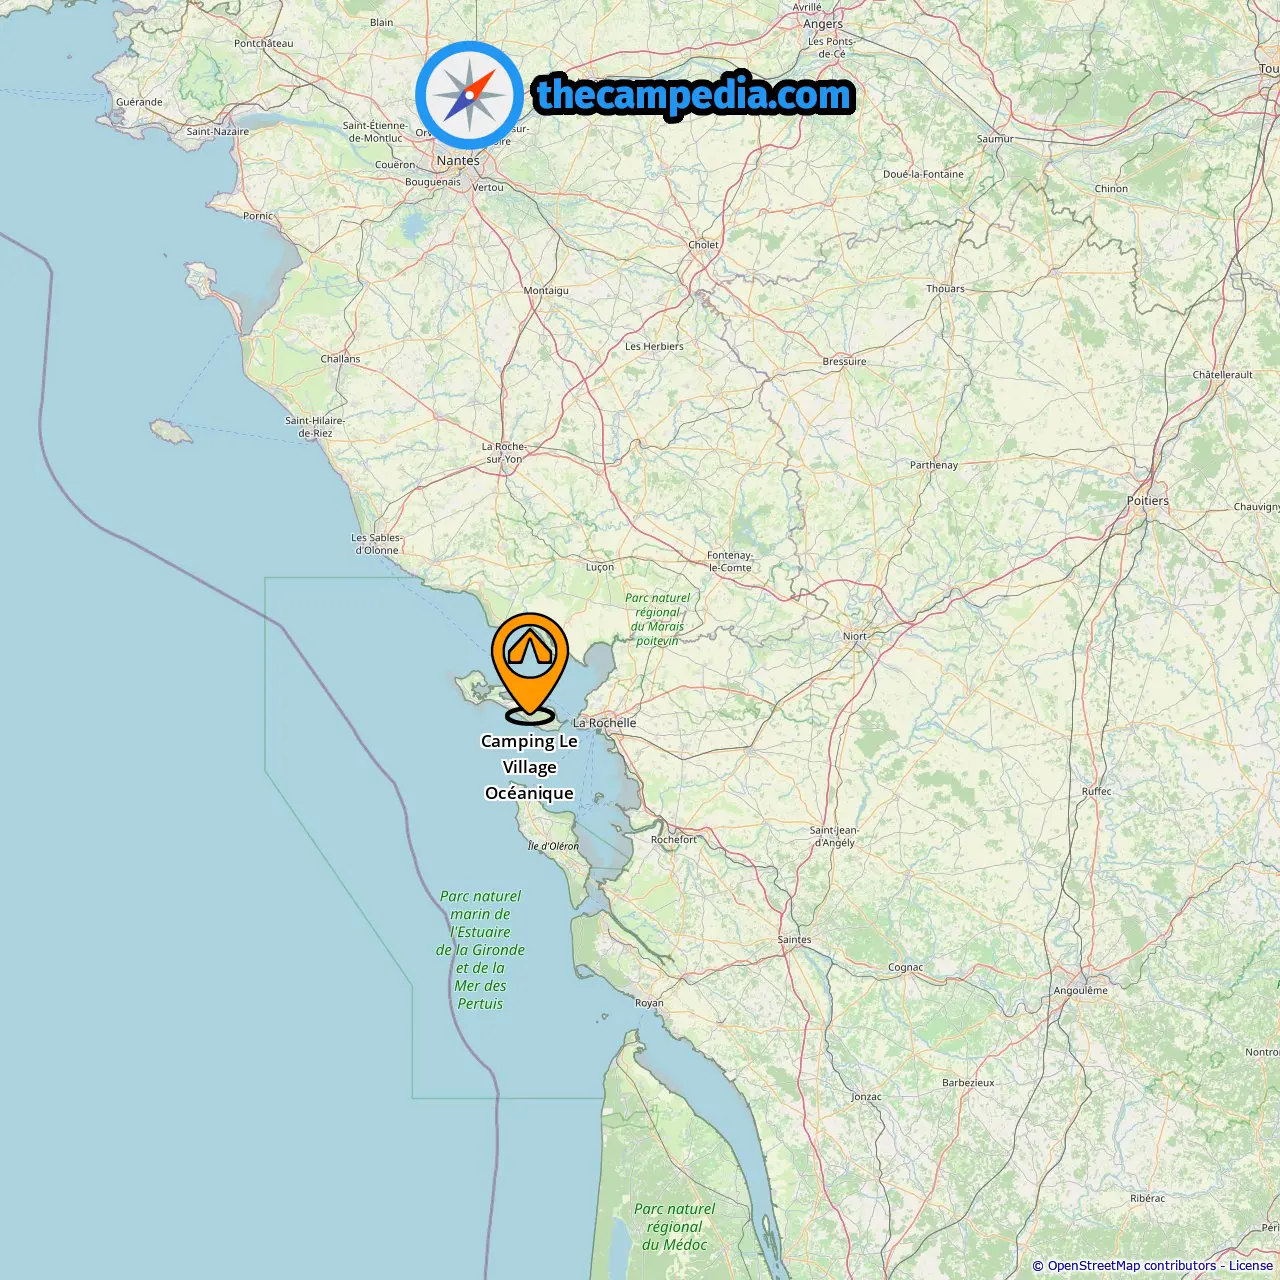Viewport: 1280px width, 1280px height.
Task: Select the Niort town label
Action: pos(855,636)
